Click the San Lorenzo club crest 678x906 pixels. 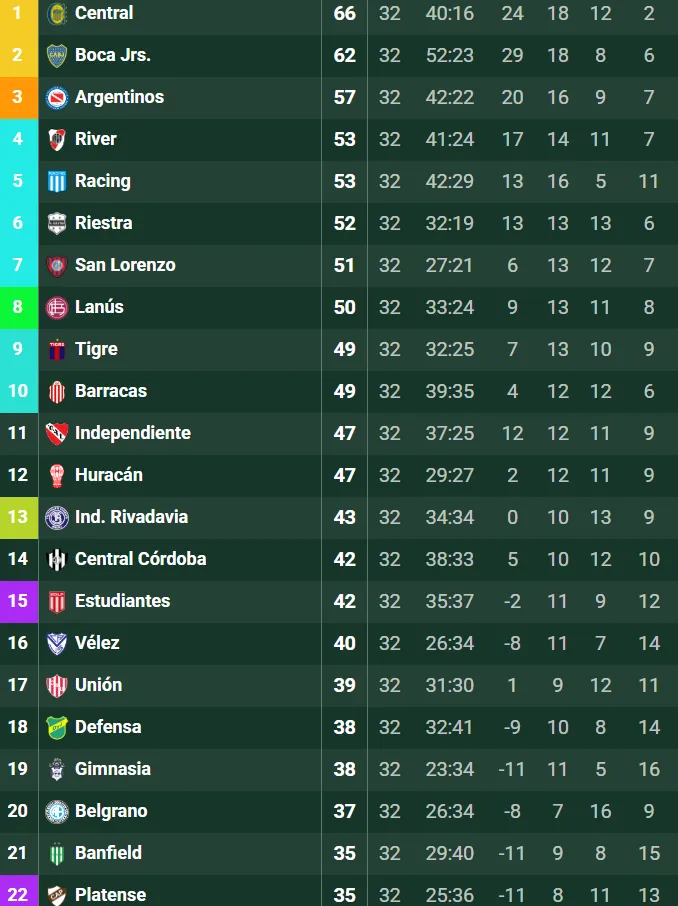tap(57, 265)
